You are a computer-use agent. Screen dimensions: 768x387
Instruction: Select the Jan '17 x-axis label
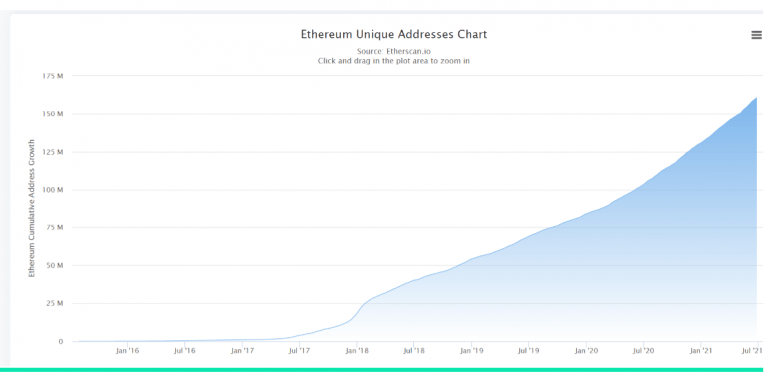click(242, 351)
